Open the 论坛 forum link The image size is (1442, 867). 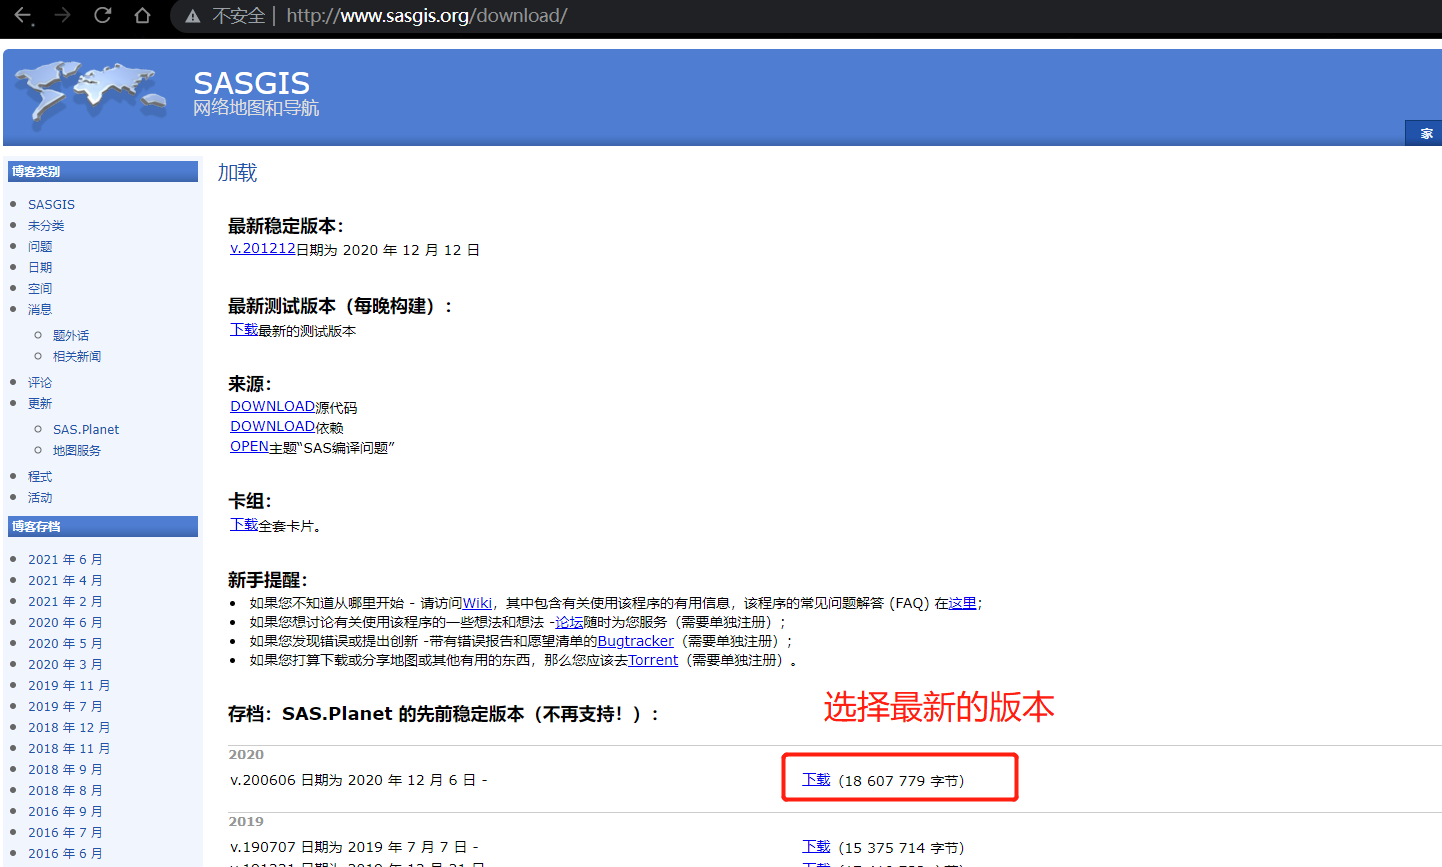569,621
